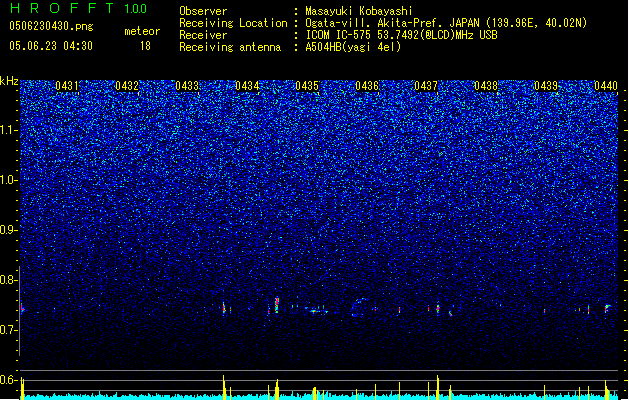Click the 0431 time marker
Screen dimensions: 629x400
coord(67,86)
